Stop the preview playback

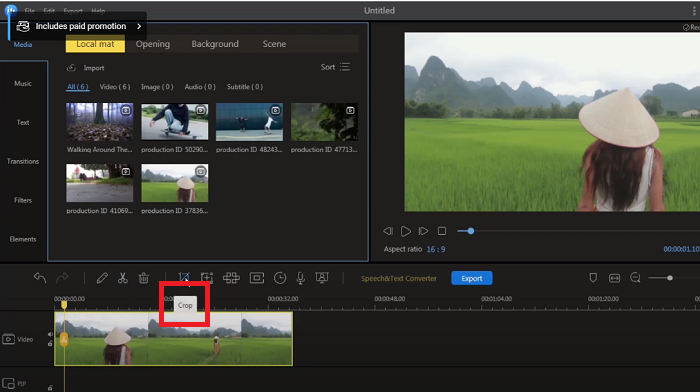(442, 231)
